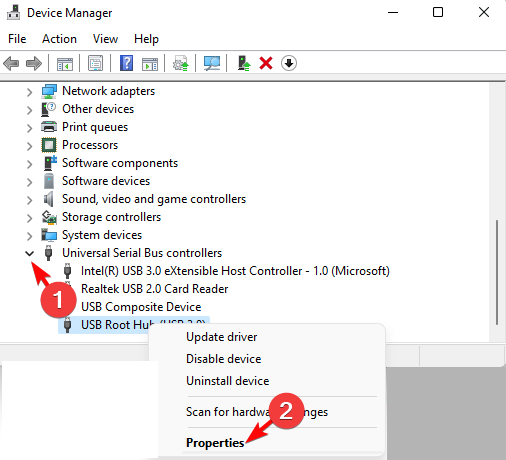506x460 pixels.
Task: Select Update driver from context menu
Action: (x=222, y=337)
